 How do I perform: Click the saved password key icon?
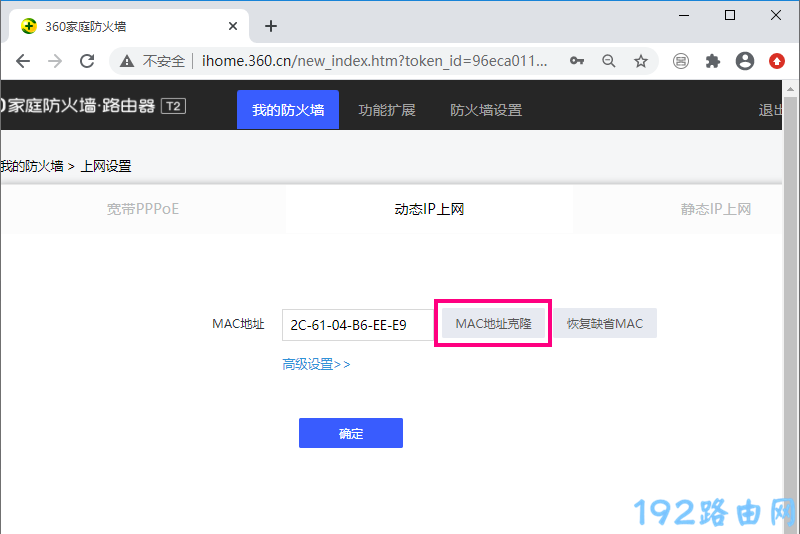pos(577,61)
